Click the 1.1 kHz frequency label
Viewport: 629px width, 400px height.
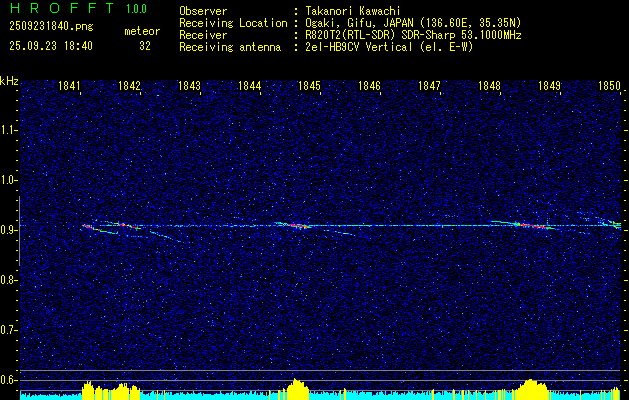9,130
